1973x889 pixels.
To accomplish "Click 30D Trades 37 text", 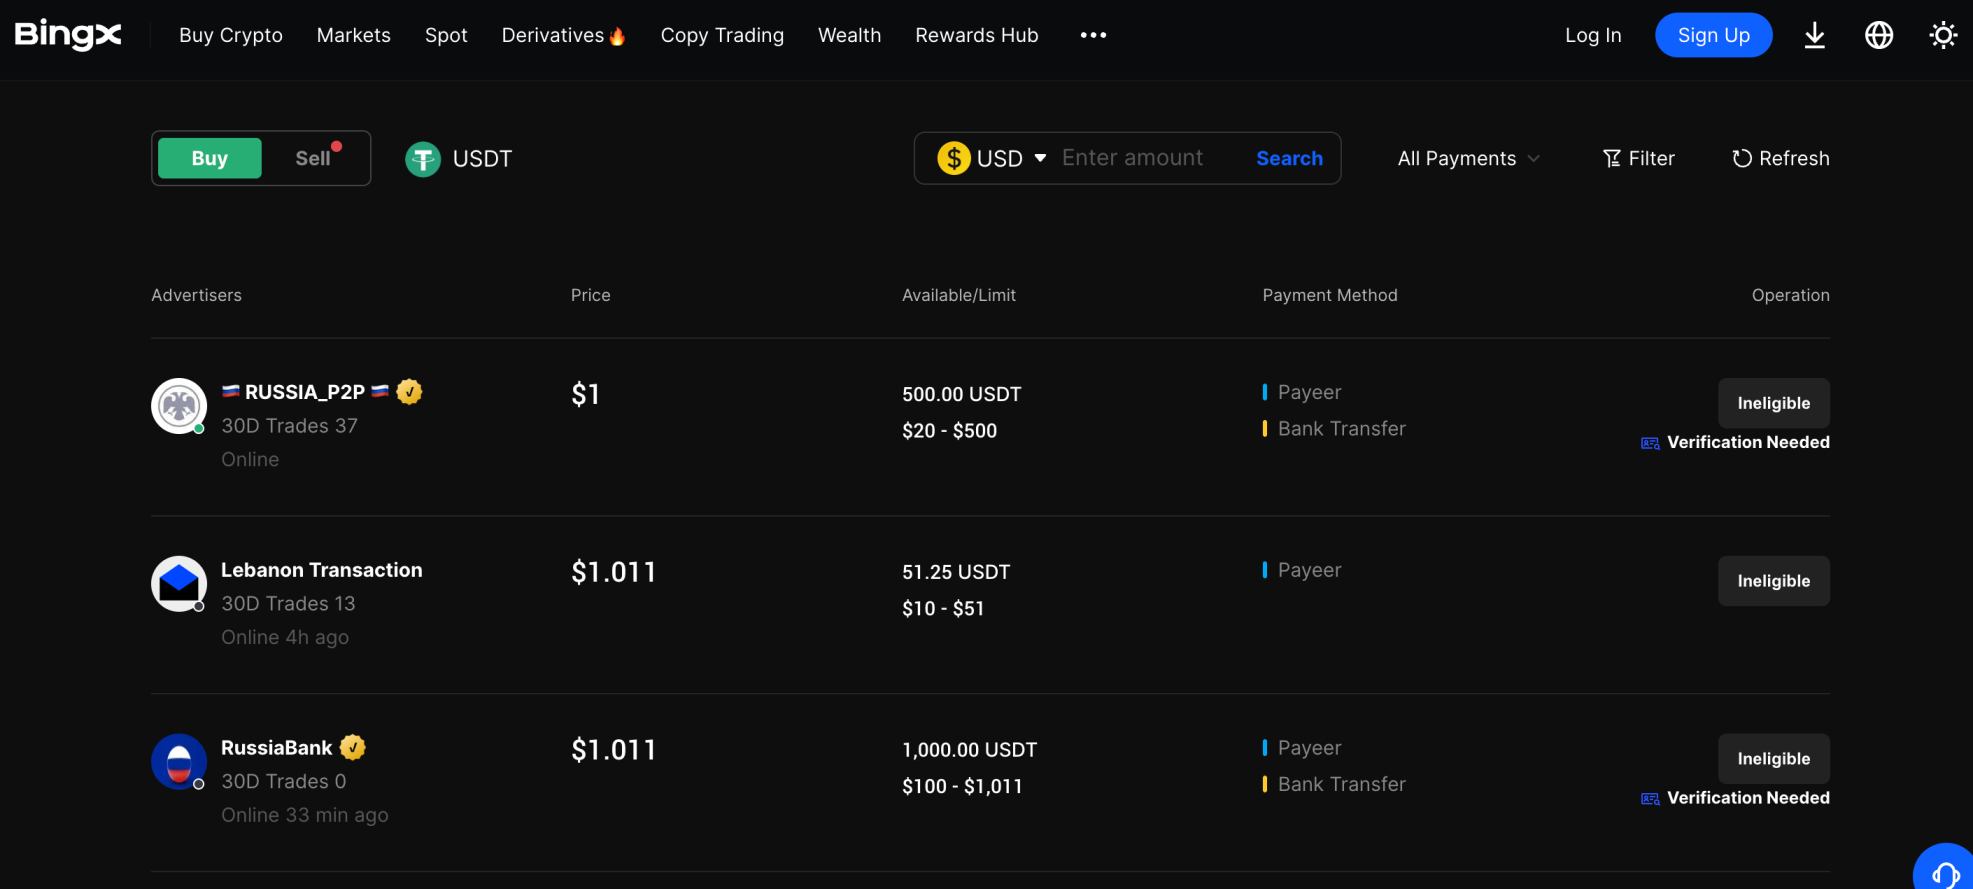I will [289, 426].
